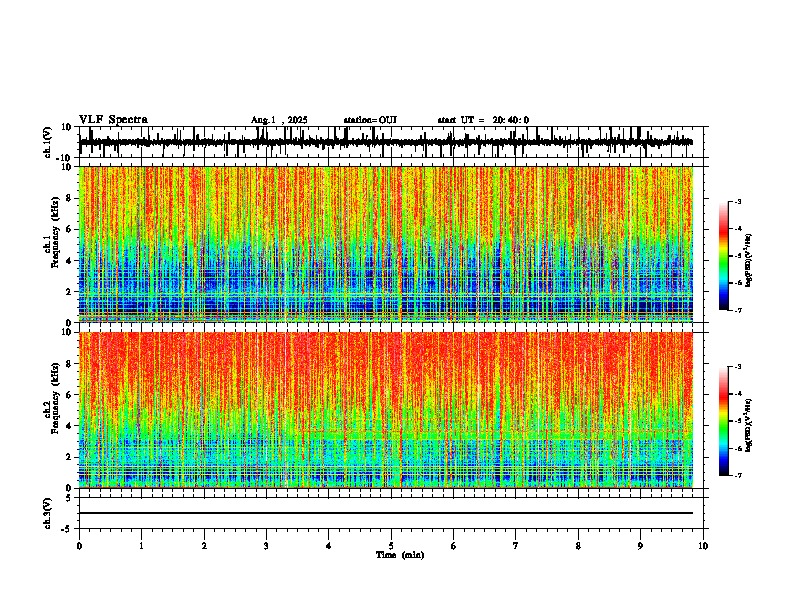Click the 'Time (min)' axis label

click(x=400, y=555)
